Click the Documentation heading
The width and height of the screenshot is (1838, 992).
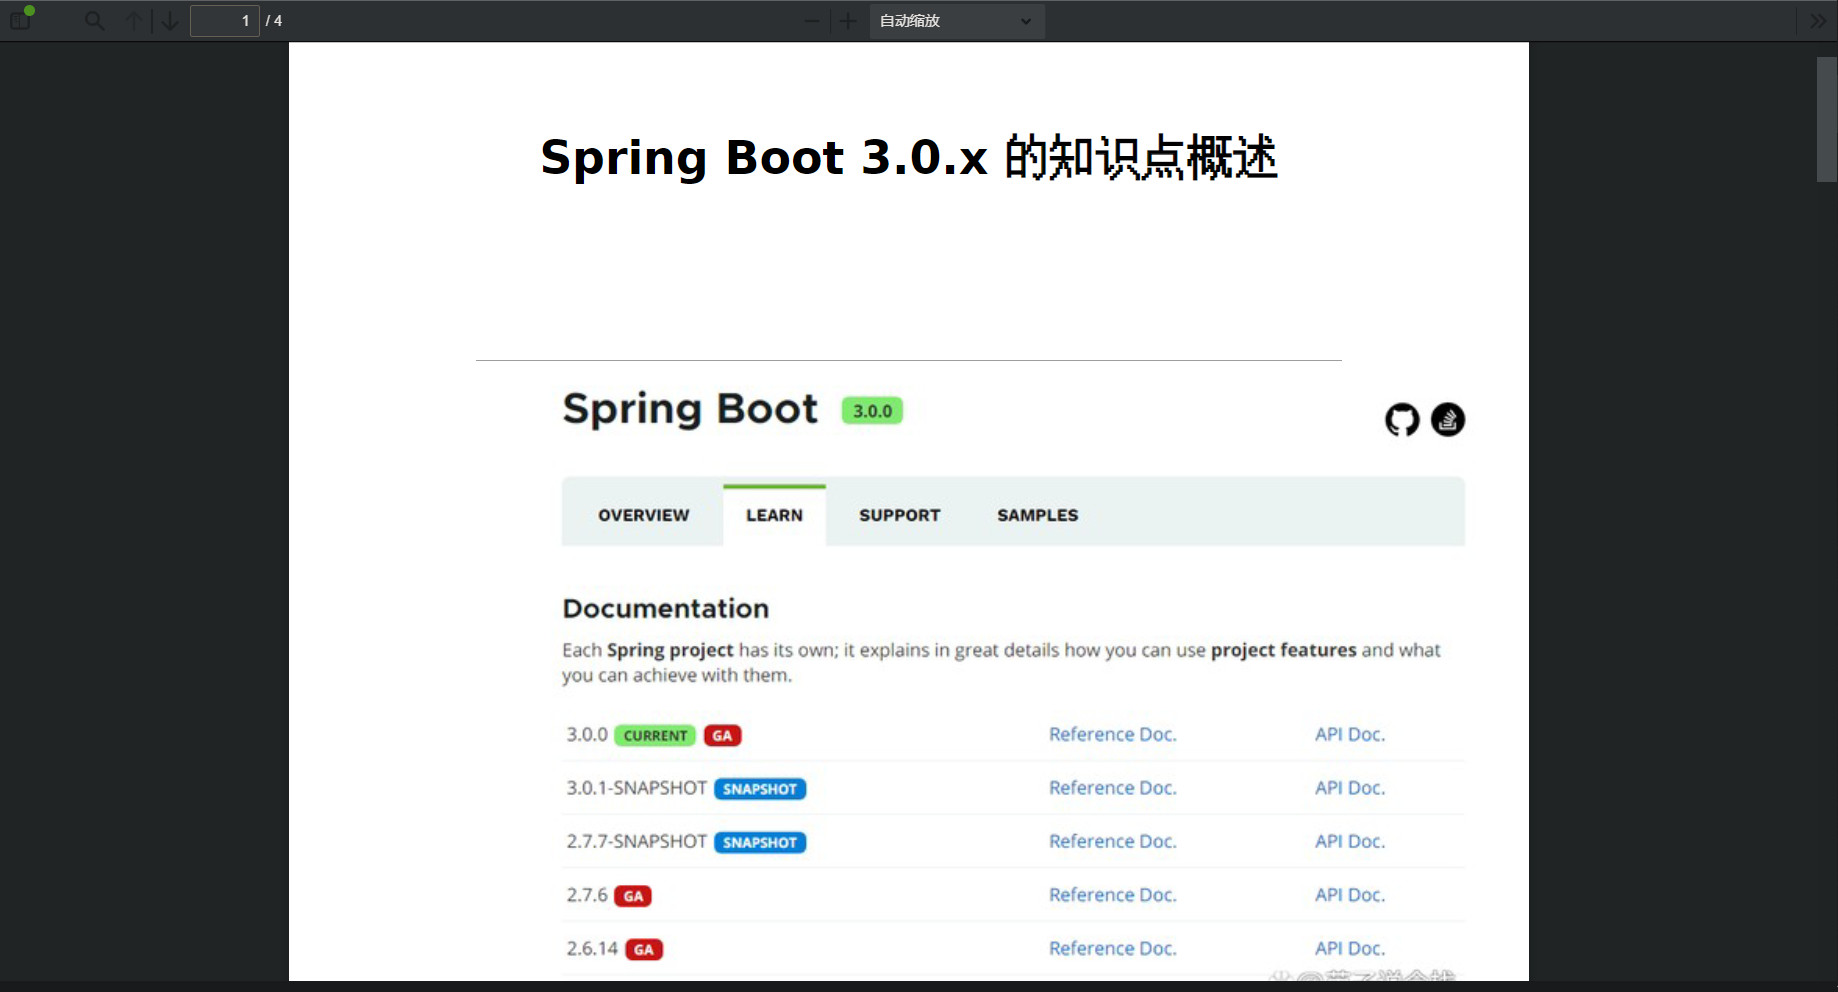pos(666,609)
